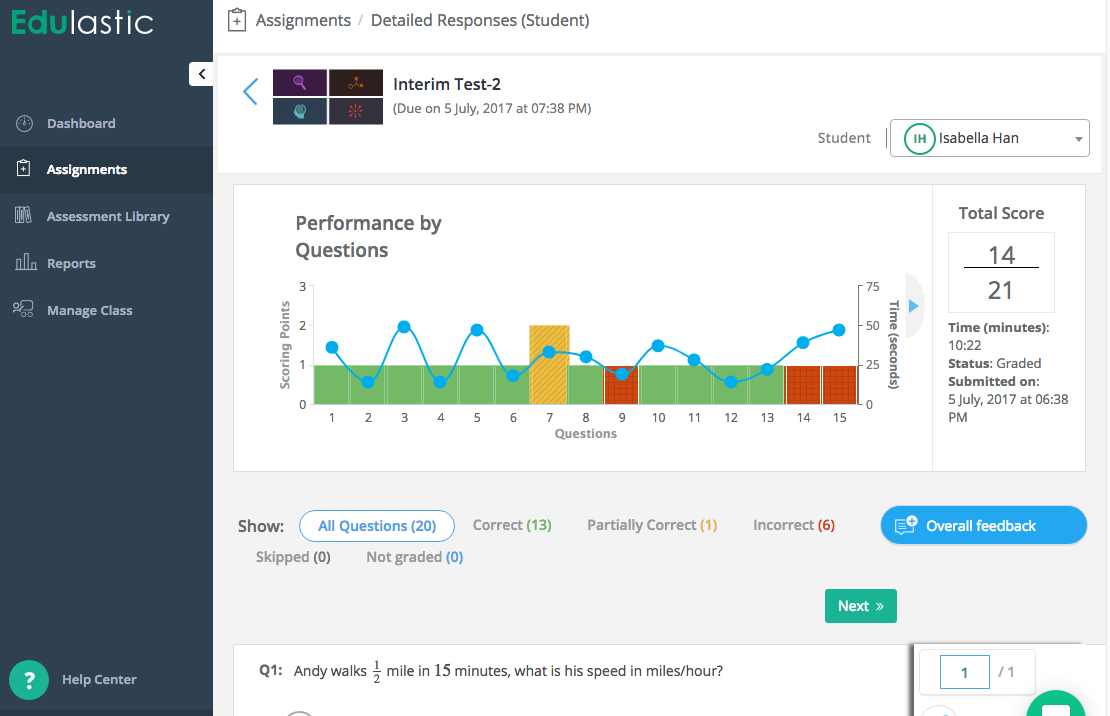Click the Manage Class icon
This screenshot has height=716, width=1110.
pos(24,309)
